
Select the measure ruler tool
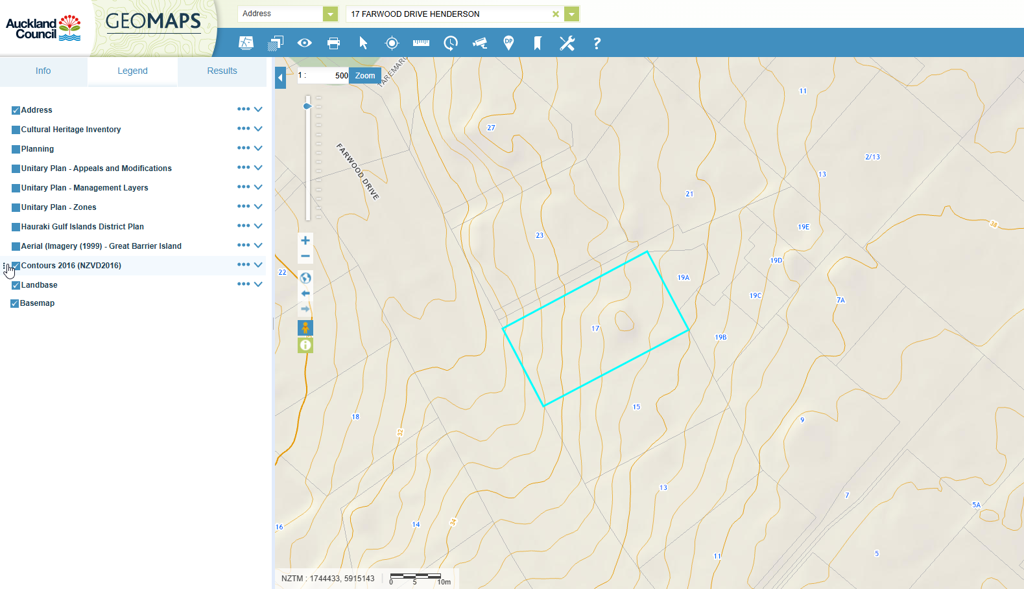click(x=421, y=43)
